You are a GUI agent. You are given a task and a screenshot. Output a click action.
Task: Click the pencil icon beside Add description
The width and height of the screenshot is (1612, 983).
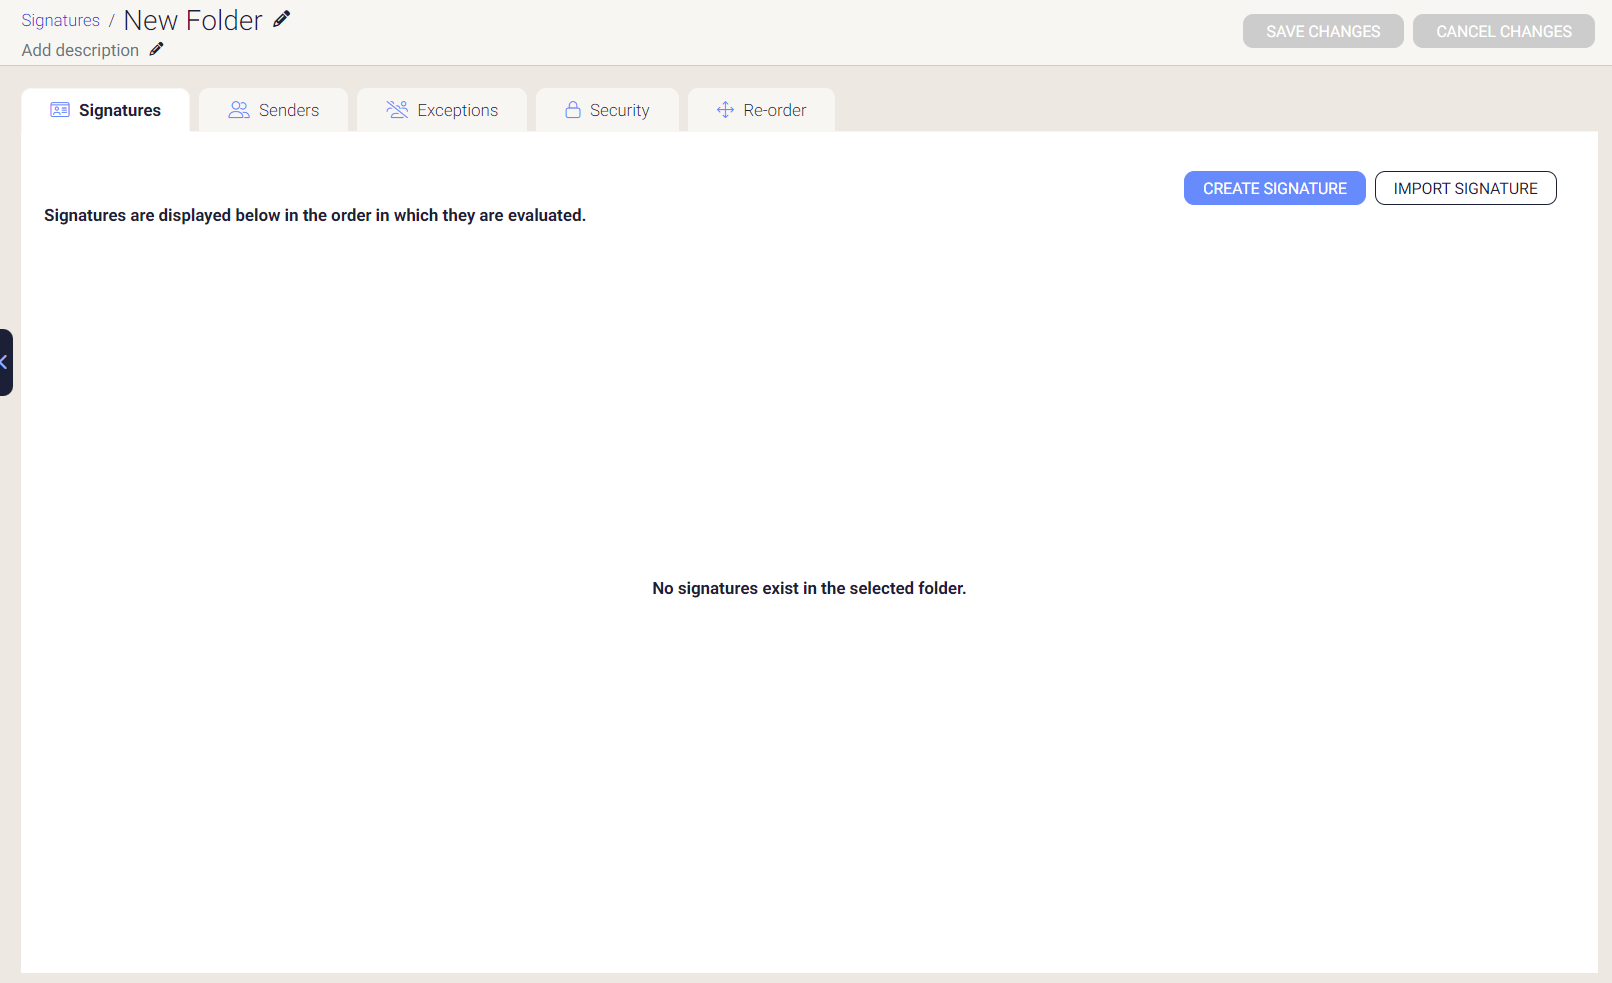[156, 49]
